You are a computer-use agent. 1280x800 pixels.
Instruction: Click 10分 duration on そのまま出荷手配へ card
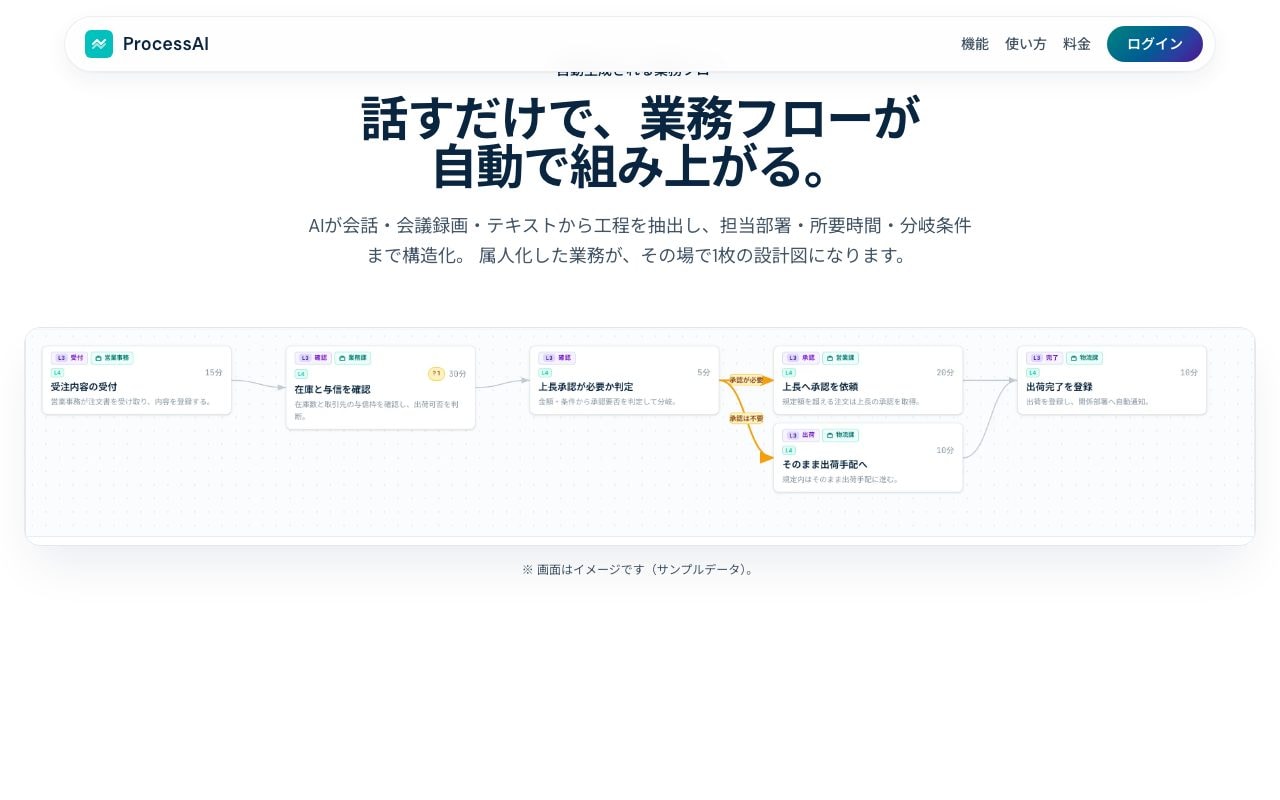point(946,450)
